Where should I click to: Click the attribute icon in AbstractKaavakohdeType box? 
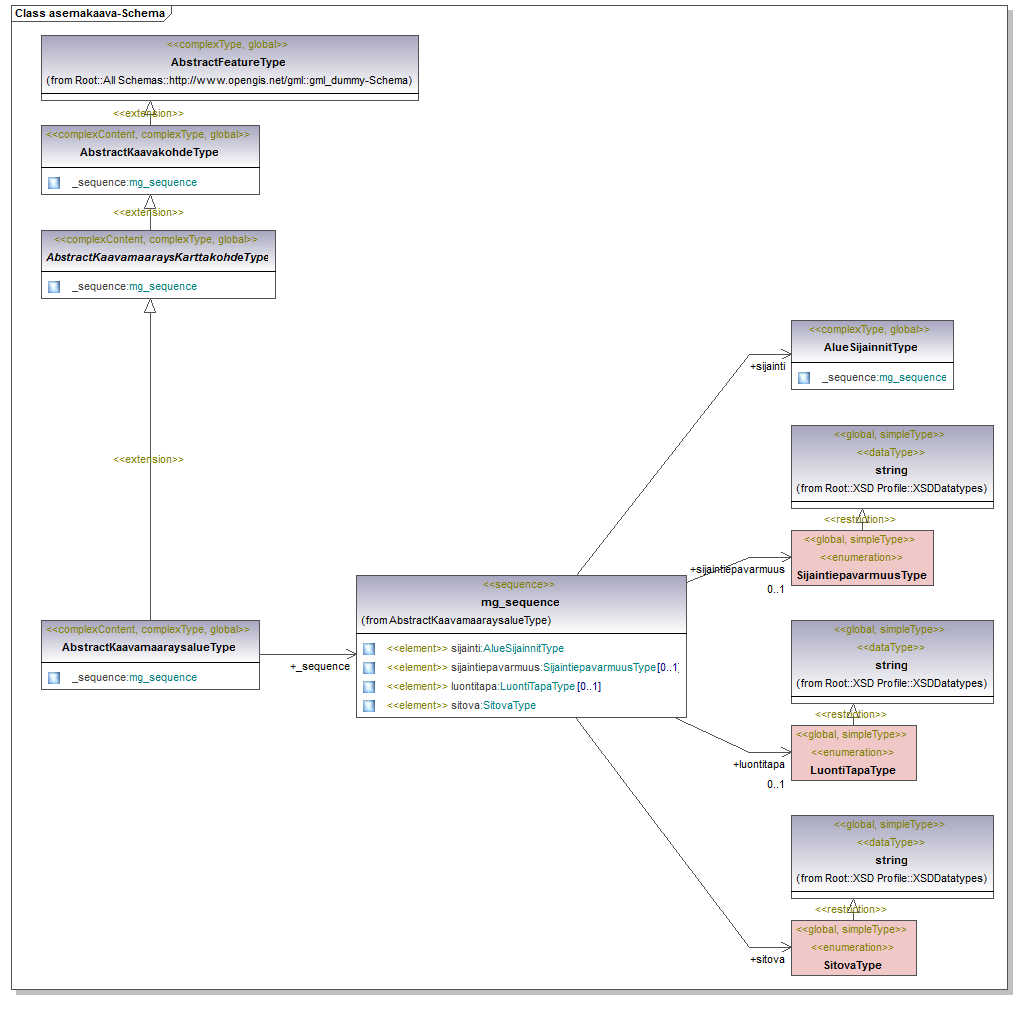54,183
